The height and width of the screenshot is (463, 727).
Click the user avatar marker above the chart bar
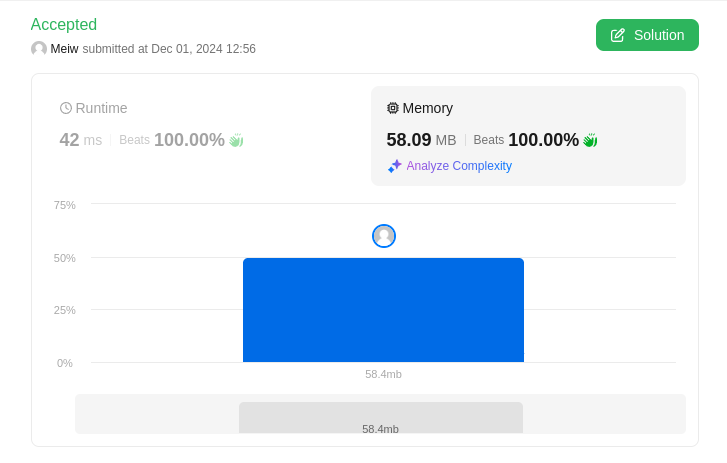(384, 236)
